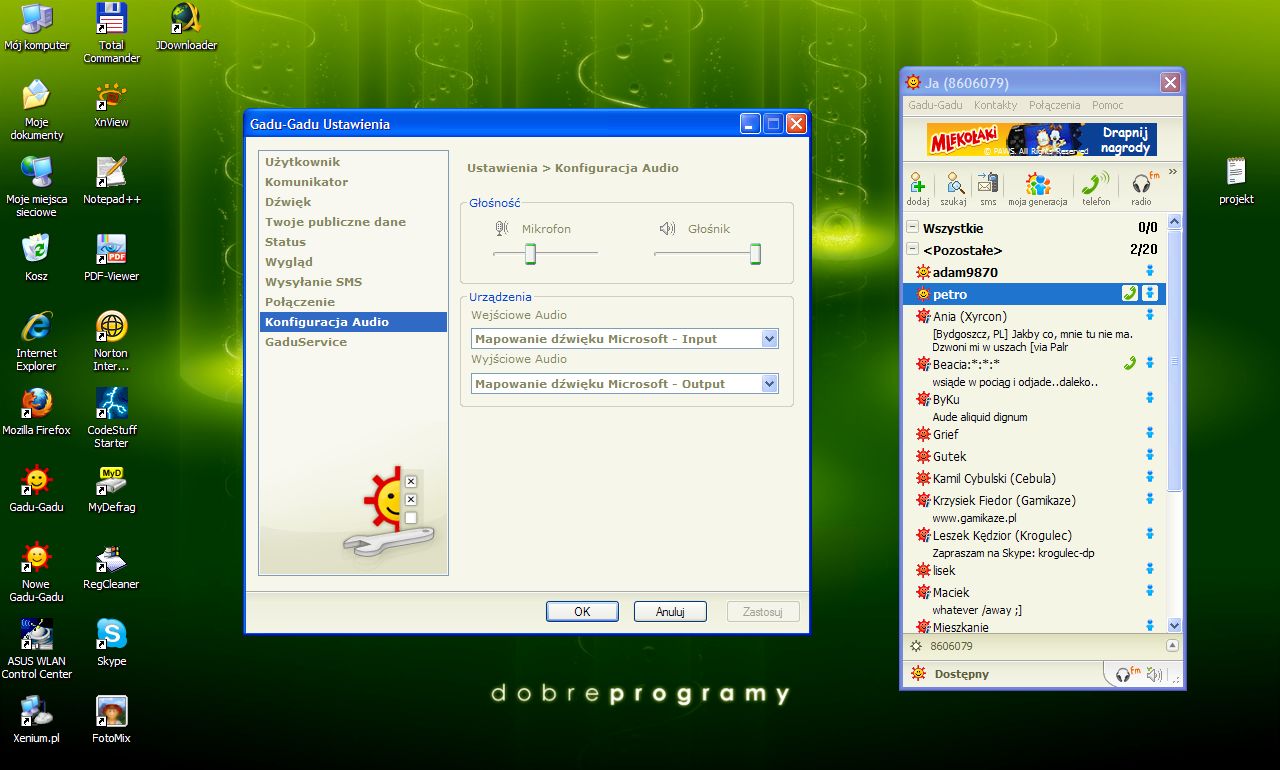This screenshot has height=770, width=1280.
Task: Open JDownloader desktop icon
Action: click(x=186, y=27)
